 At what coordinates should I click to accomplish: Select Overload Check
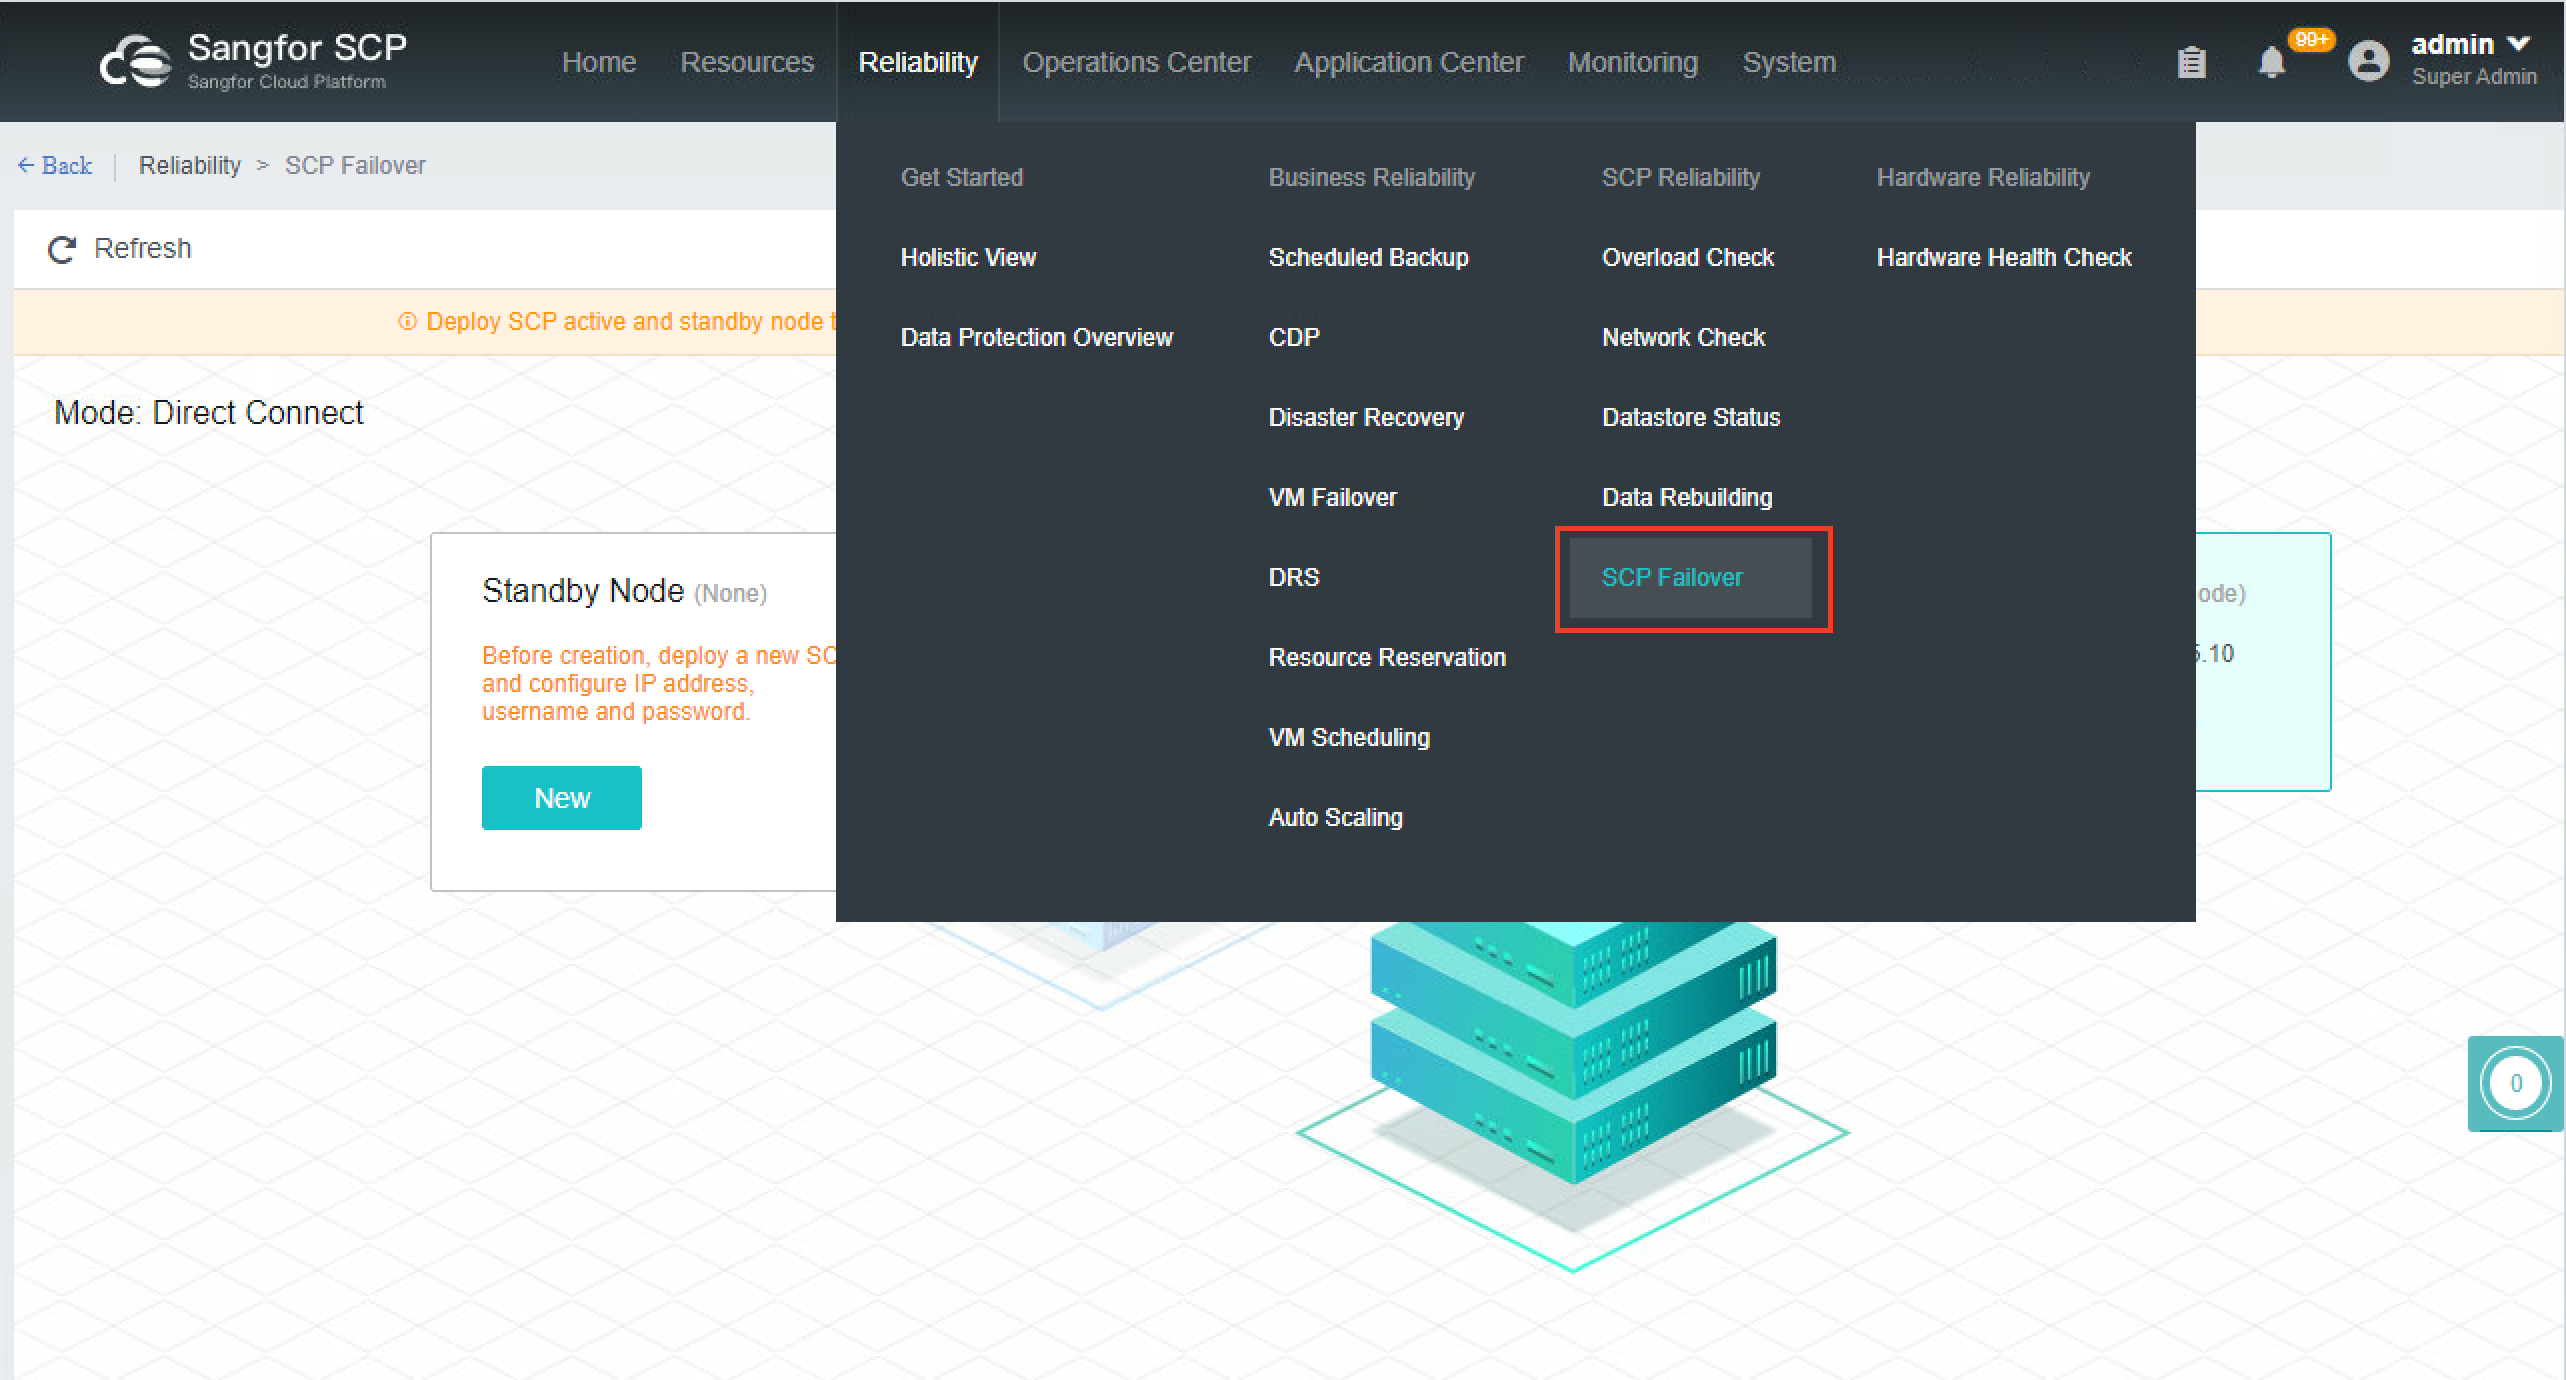point(1687,257)
